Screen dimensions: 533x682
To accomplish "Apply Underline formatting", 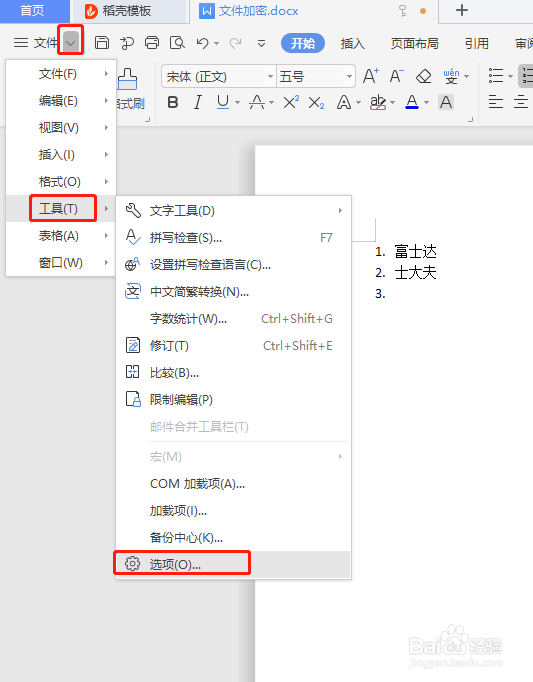I will click(223, 103).
